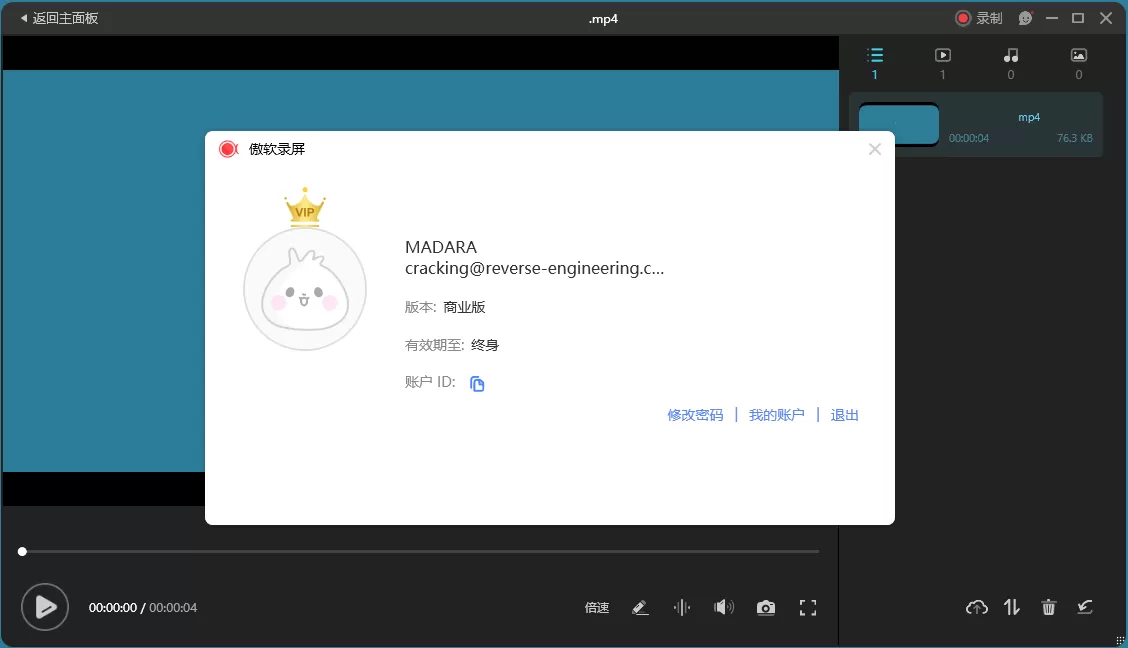Copy the account ID
This screenshot has height=648, width=1128.
click(x=477, y=383)
